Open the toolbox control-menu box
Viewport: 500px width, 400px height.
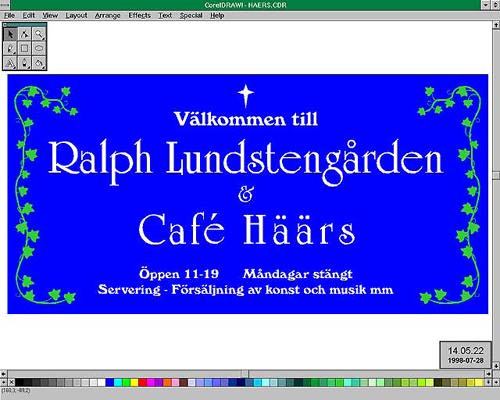(x=5, y=25)
